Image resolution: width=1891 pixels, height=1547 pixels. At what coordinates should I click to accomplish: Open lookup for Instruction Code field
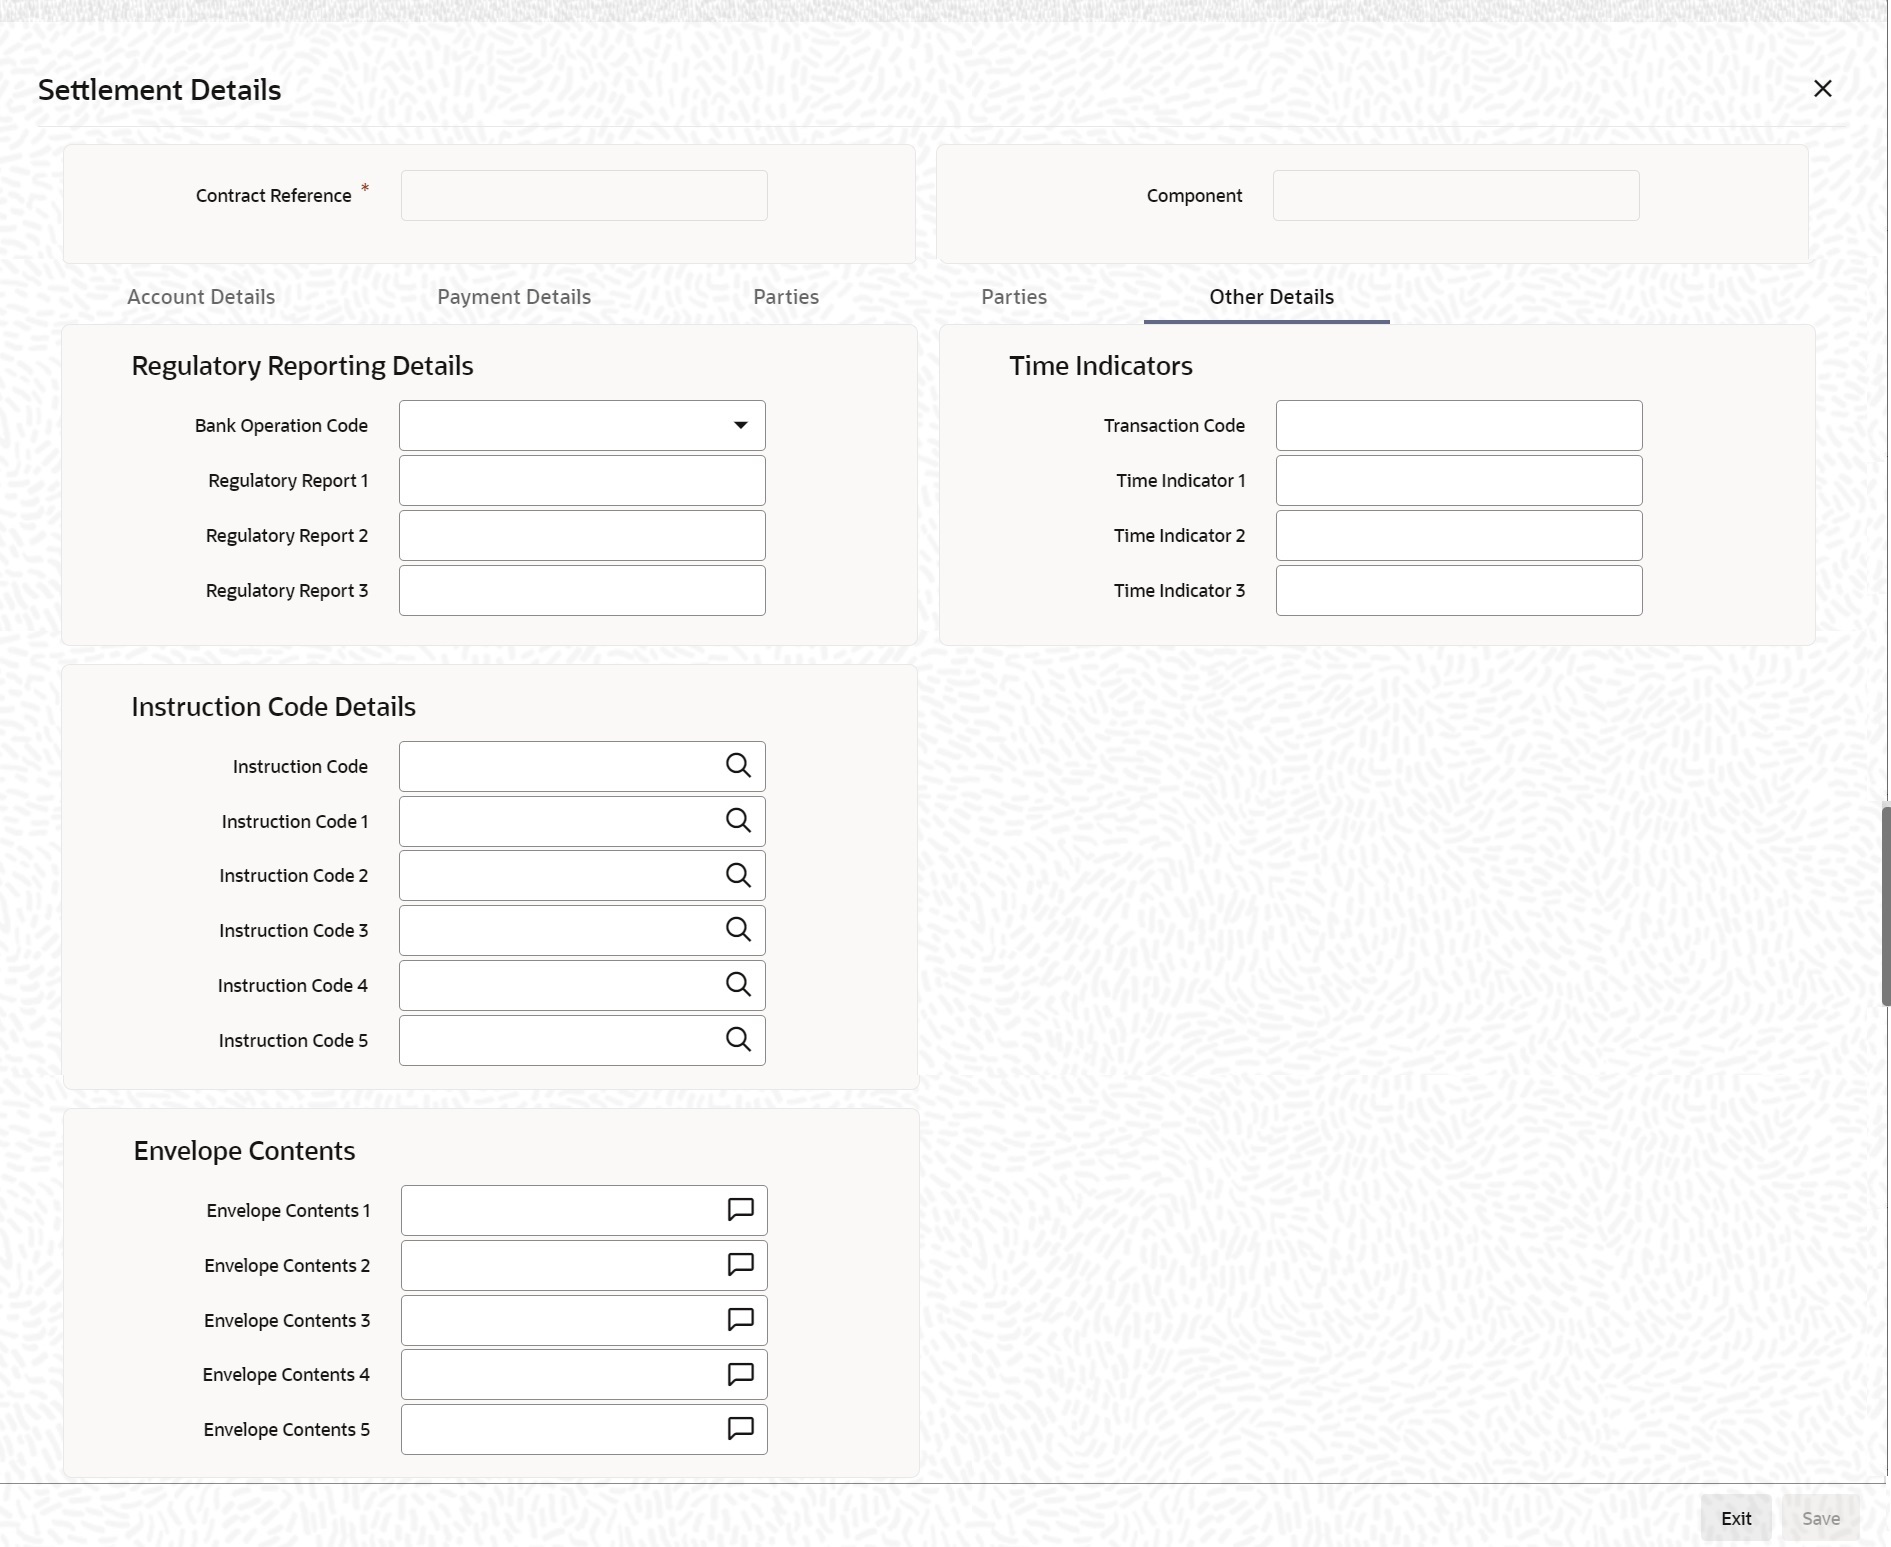point(738,766)
